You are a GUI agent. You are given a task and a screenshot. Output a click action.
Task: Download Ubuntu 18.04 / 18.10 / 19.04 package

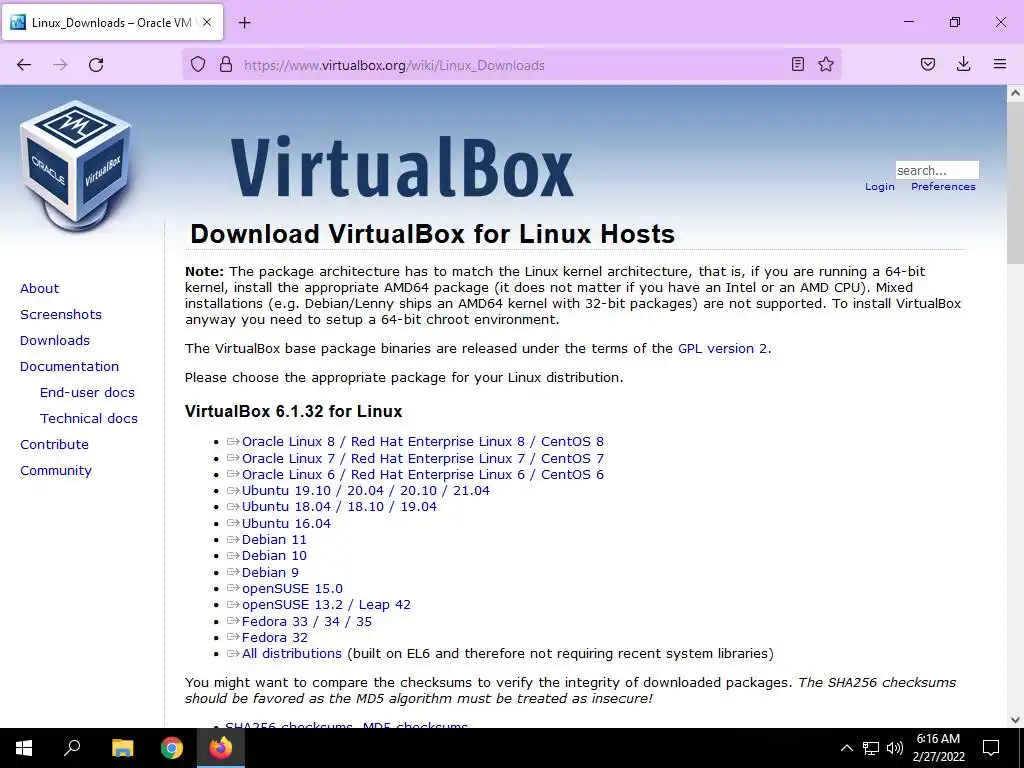(x=339, y=507)
